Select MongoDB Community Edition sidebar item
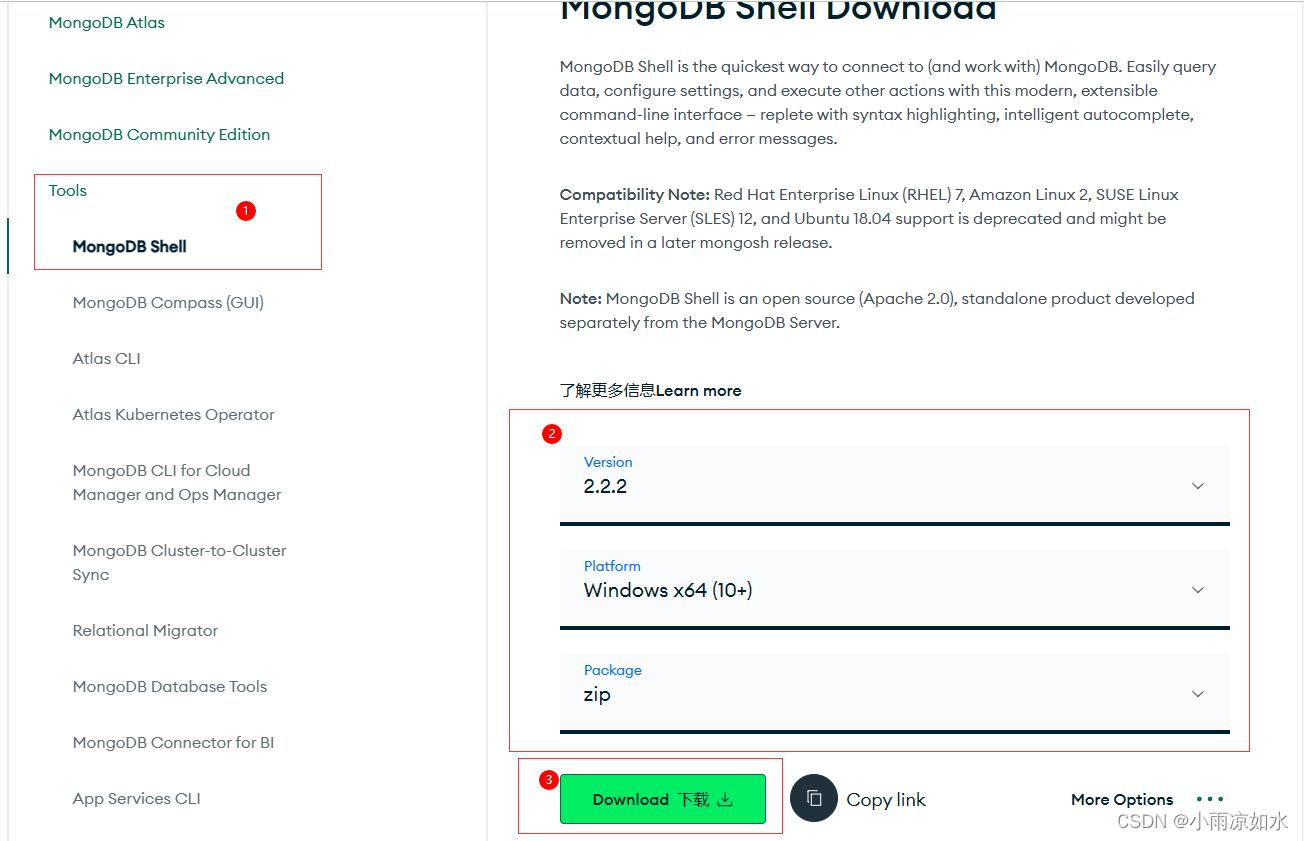The width and height of the screenshot is (1304, 841). tap(159, 134)
